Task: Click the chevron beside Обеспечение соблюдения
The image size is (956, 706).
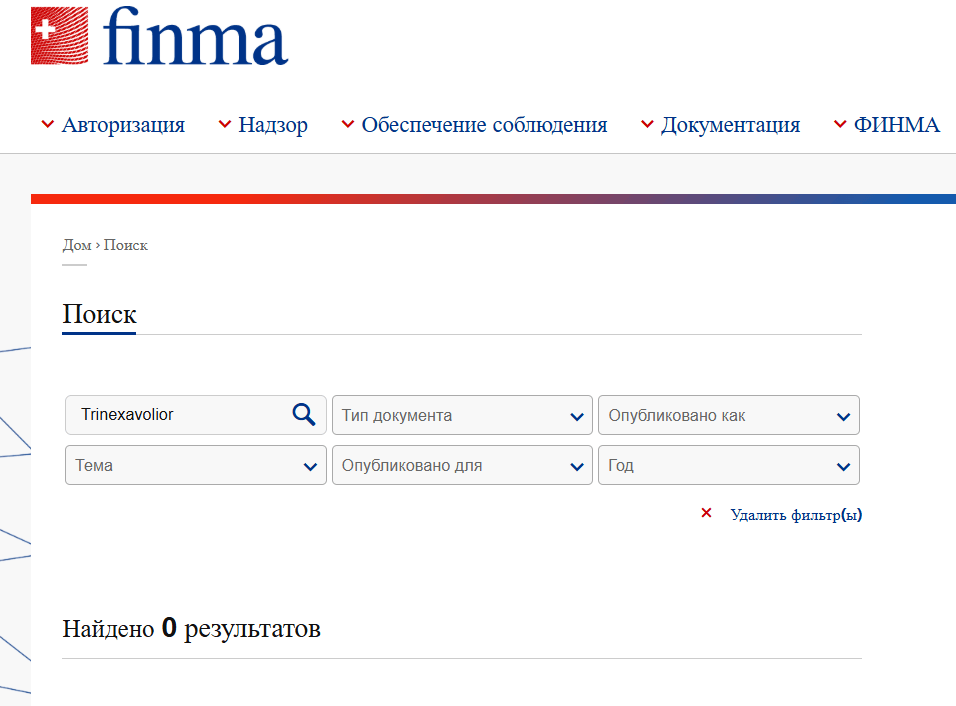Action: pos(347,124)
